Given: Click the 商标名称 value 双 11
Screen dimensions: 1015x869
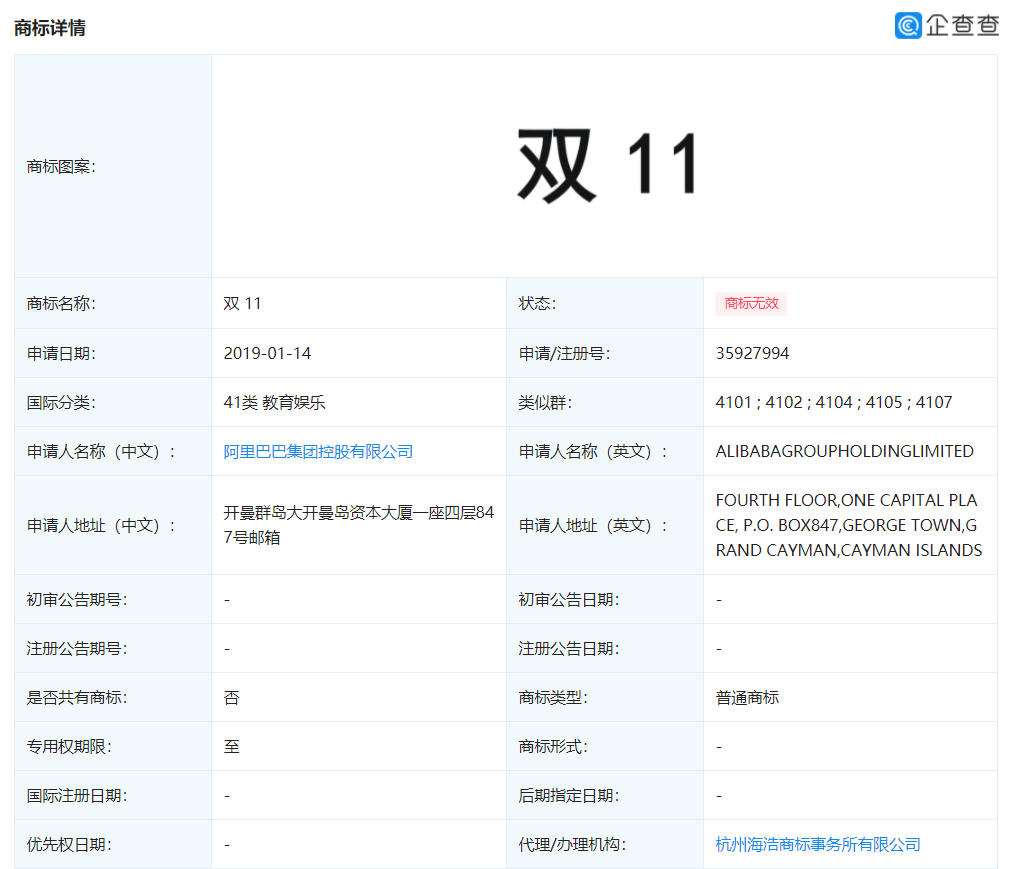Looking at the screenshot, I should tap(242, 304).
